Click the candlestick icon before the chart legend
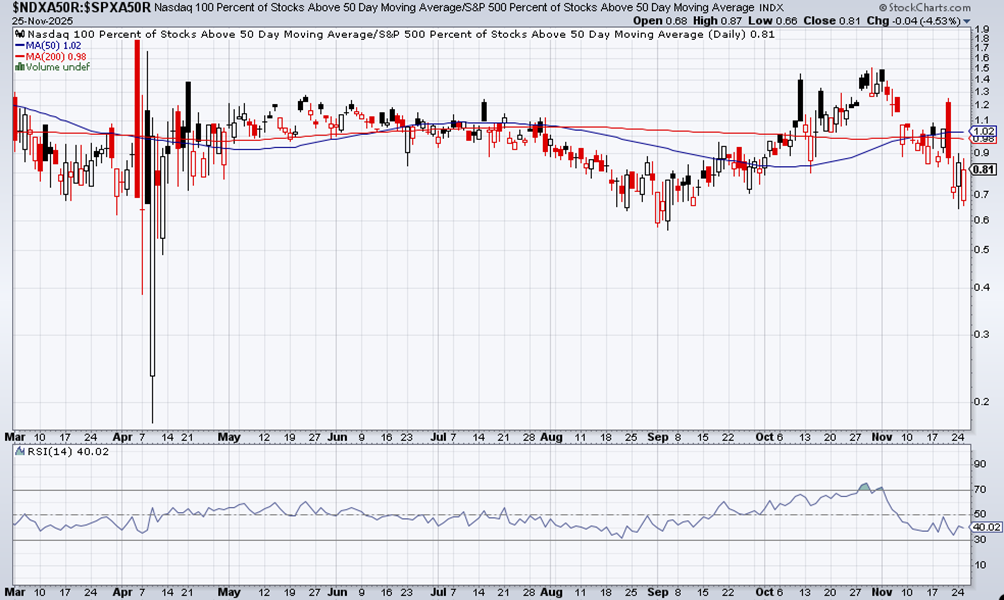This screenshot has width=1004, height=600. pyautogui.click(x=19, y=34)
